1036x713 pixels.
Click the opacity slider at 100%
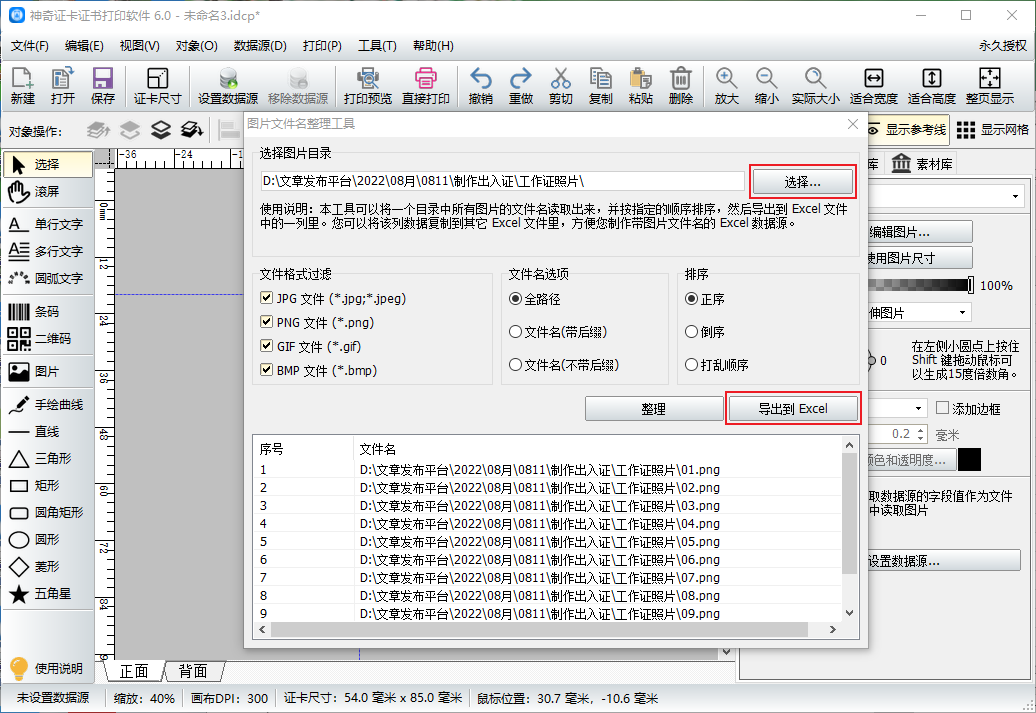[970, 285]
